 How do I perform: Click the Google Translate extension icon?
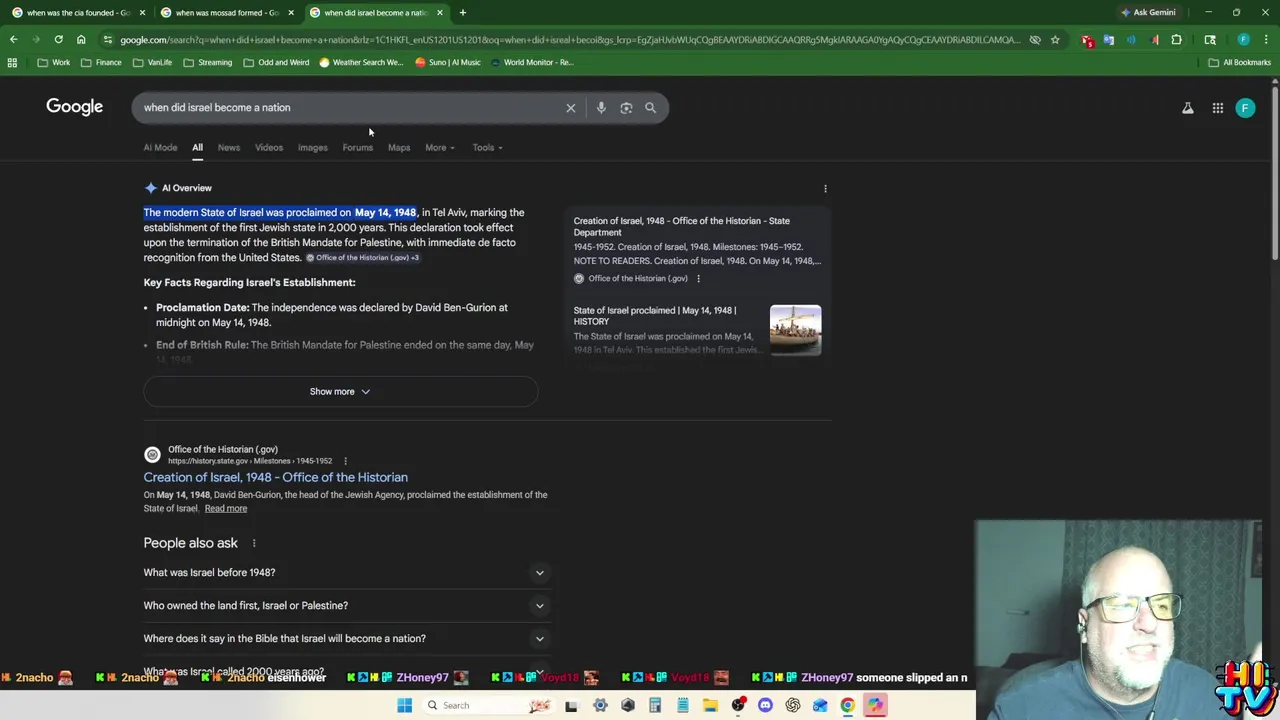coord(1109,40)
